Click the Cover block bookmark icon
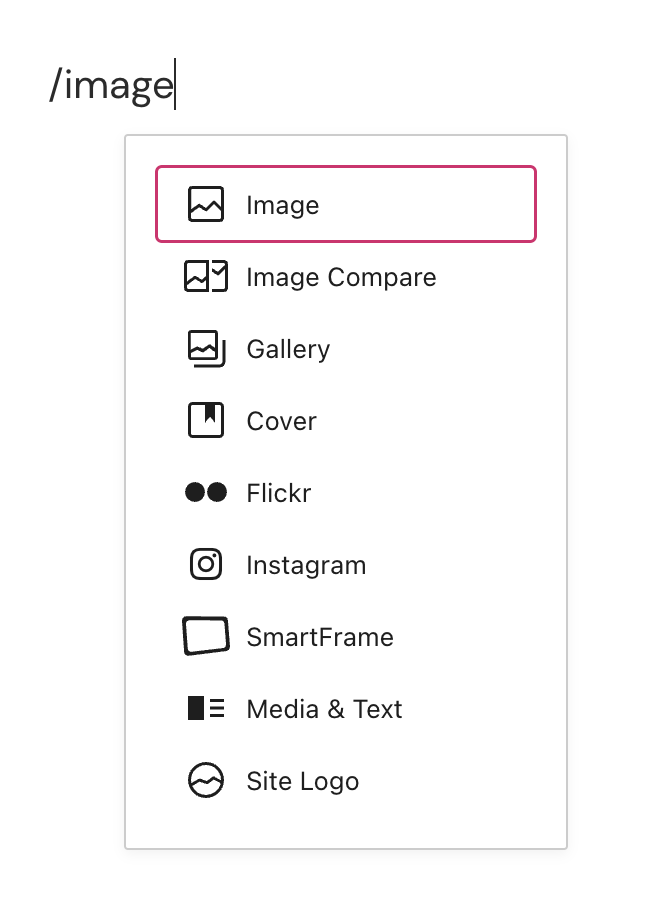The image size is (650, 902). click(x=206, y=420)
